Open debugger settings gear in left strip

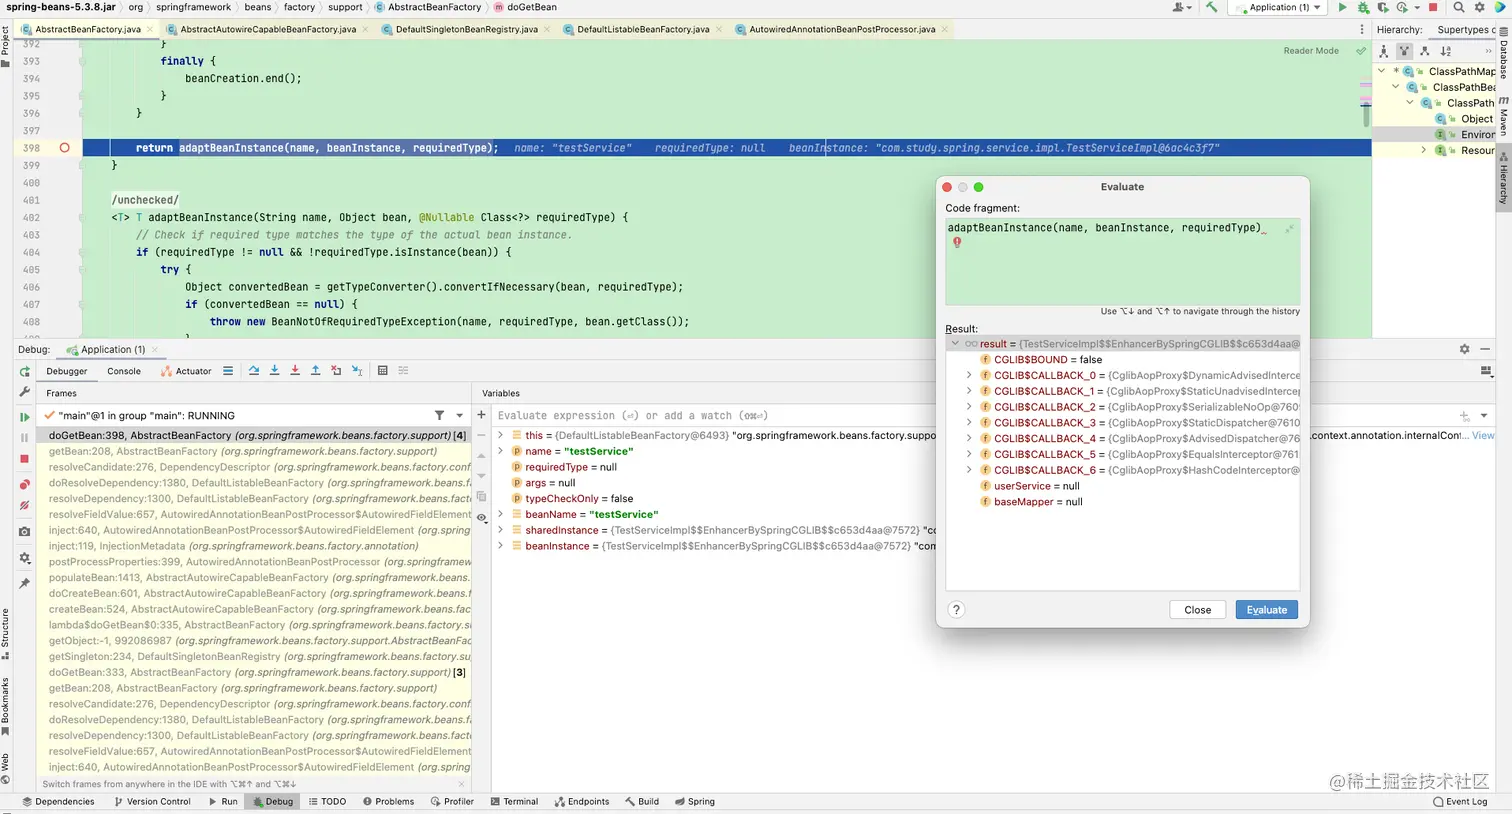click(25, 558)
